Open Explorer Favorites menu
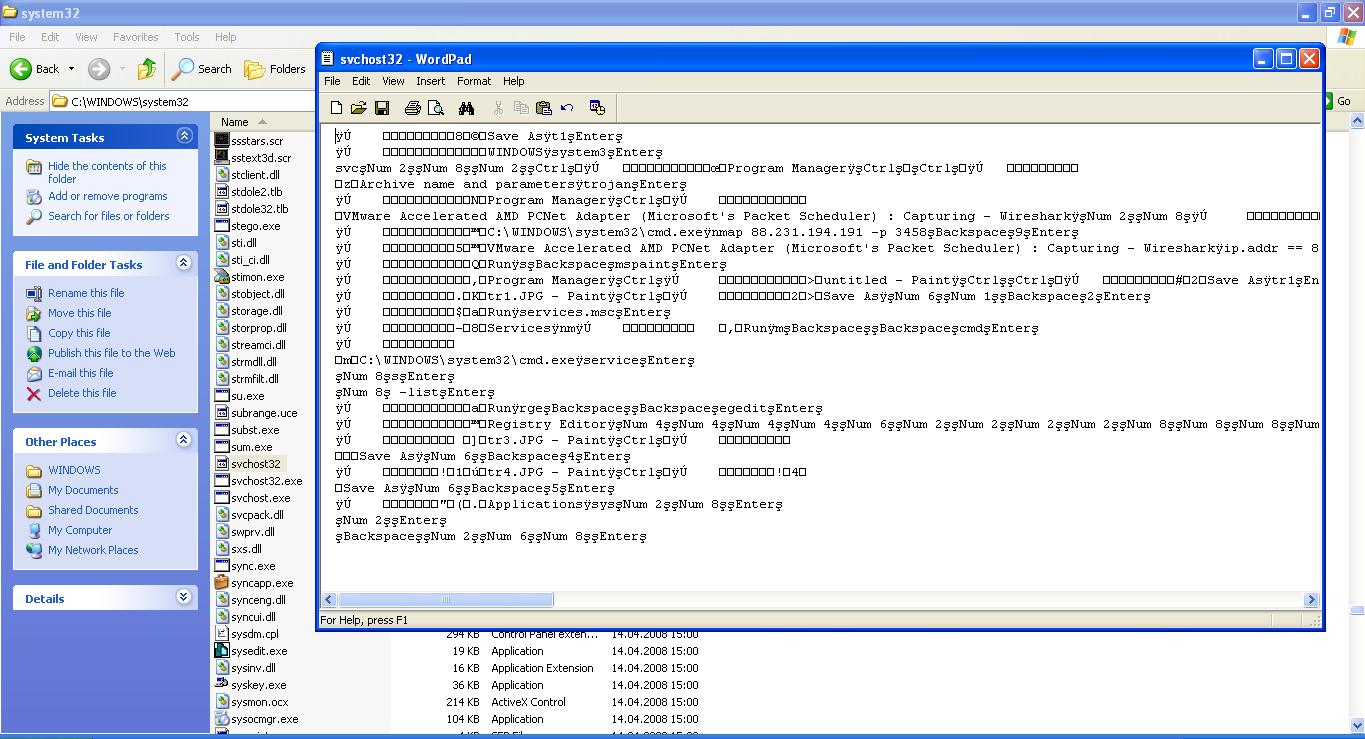 pos(135,37)
